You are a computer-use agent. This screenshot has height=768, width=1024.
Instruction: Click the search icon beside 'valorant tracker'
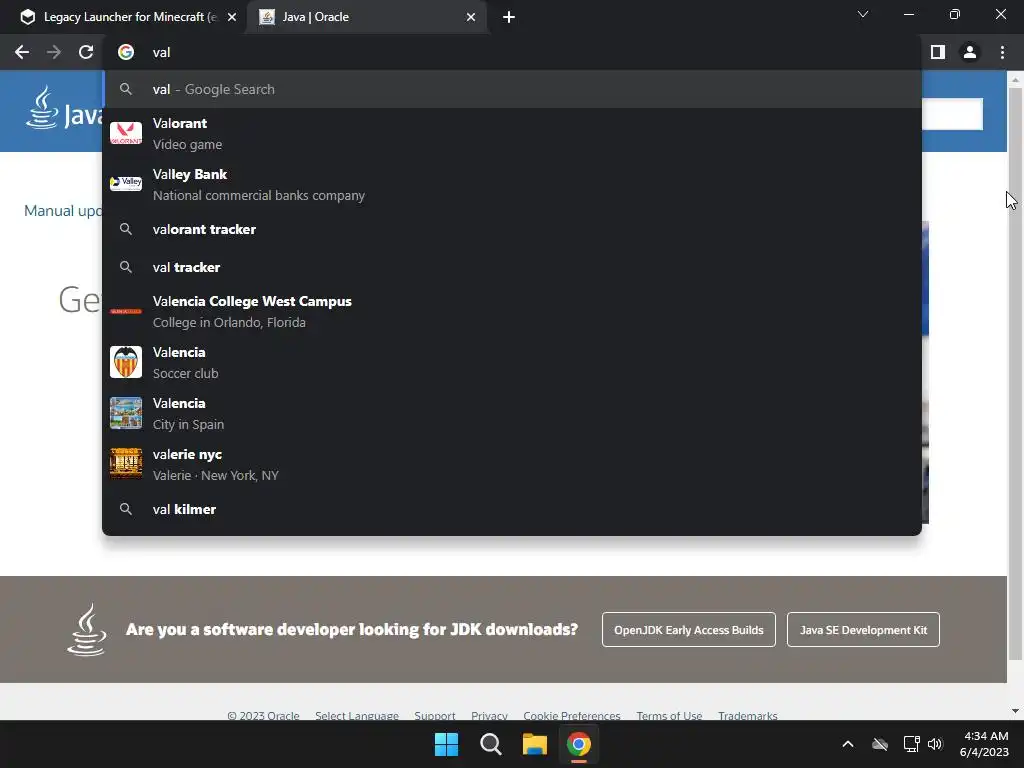pyautogui.click(x=126, y=229)
